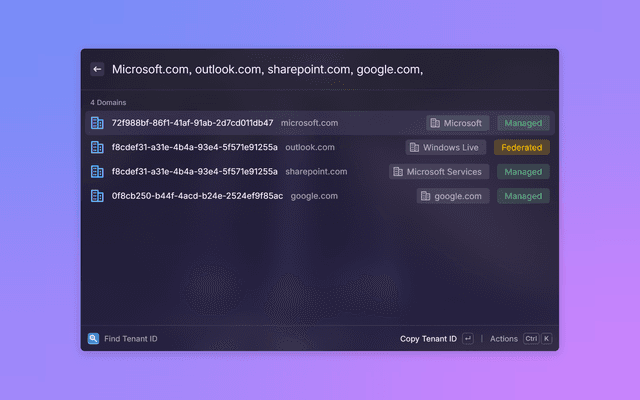Image resolution: width=640 pixels, height=400 pixels.
Task: Click the building icon for outlook.com row
Action: (x=97, y=147)
